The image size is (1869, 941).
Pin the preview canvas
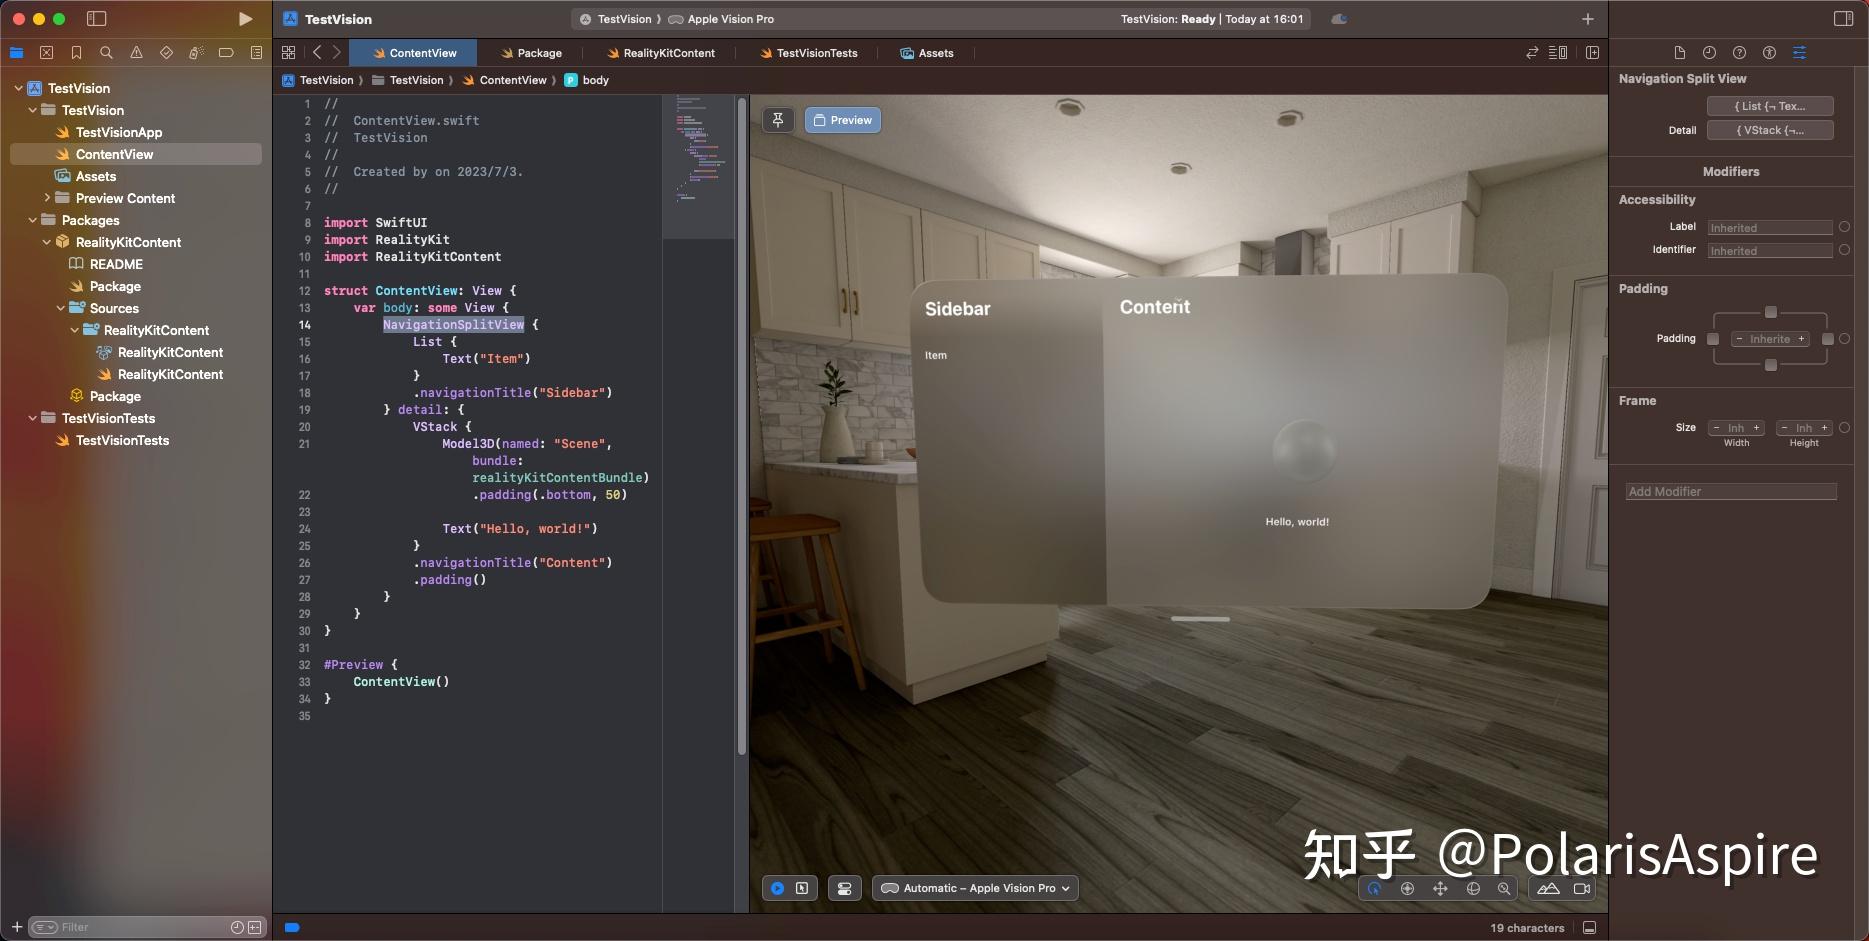point(778,120)
